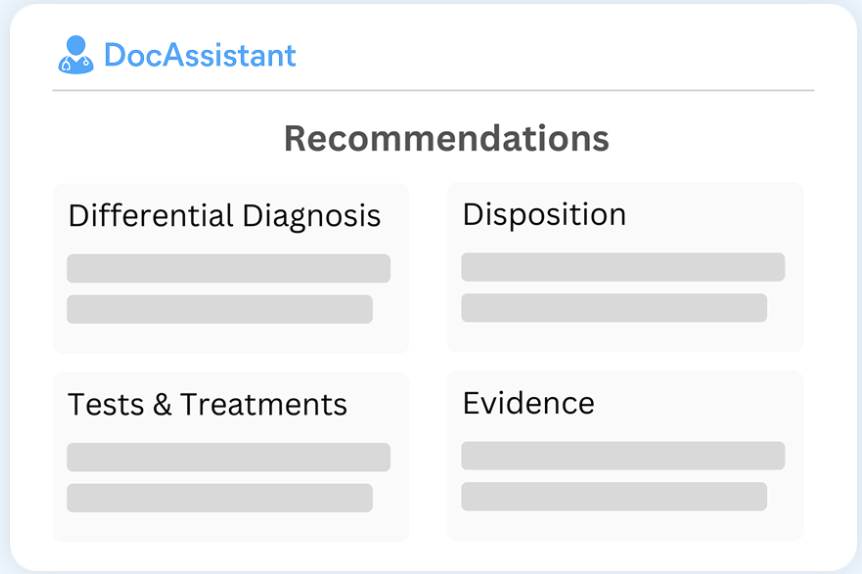862x574 pixels.
Task: Click first placeholder line under Disposition
Action: (623, 267)
